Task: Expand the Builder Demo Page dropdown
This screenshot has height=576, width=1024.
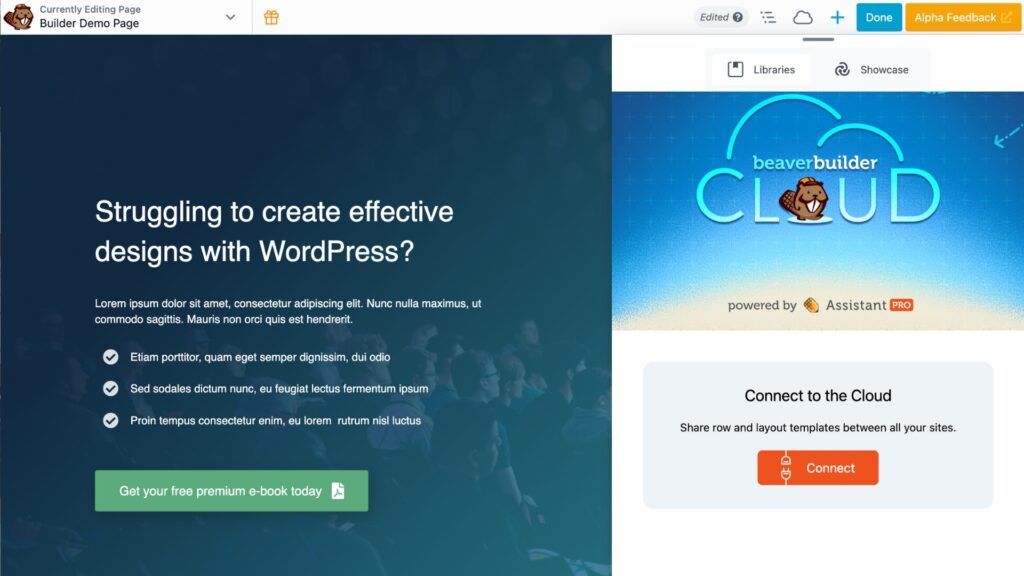Action: (231, 17)
